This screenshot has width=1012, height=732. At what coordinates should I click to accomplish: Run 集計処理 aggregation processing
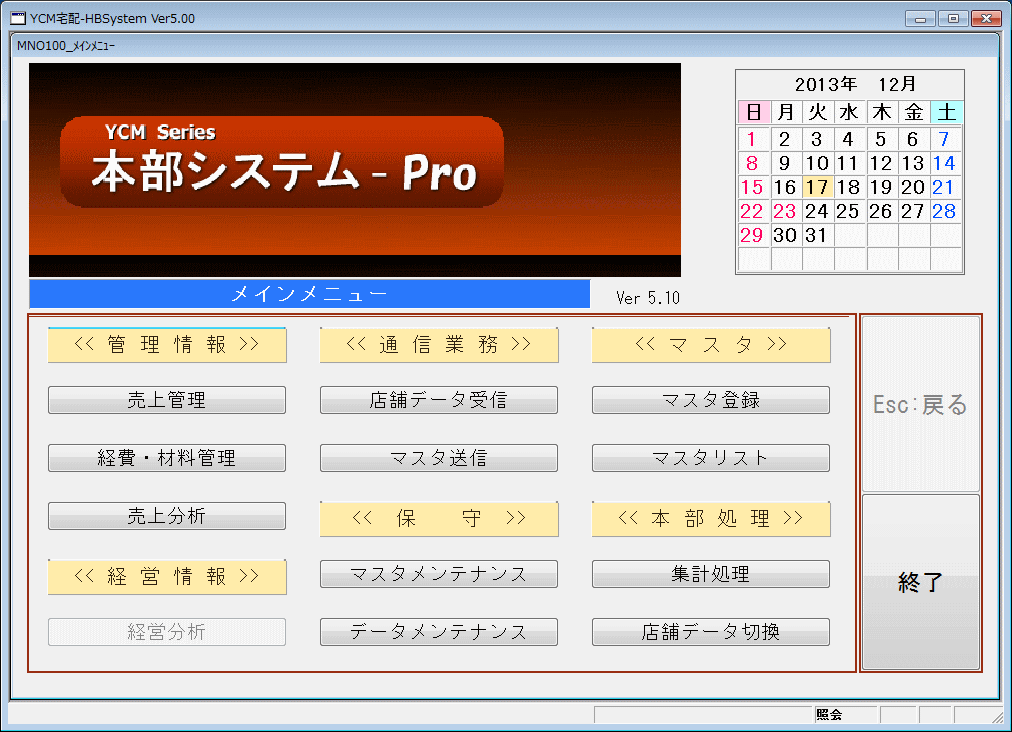(x=711, y=574)
